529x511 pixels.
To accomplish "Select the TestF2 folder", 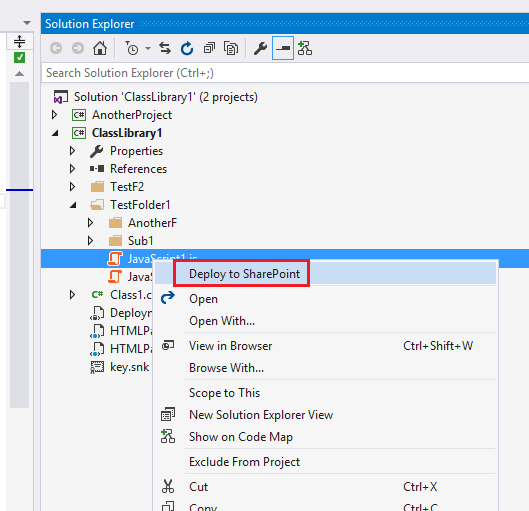I will pyautogui.click(x=127, y=187).
